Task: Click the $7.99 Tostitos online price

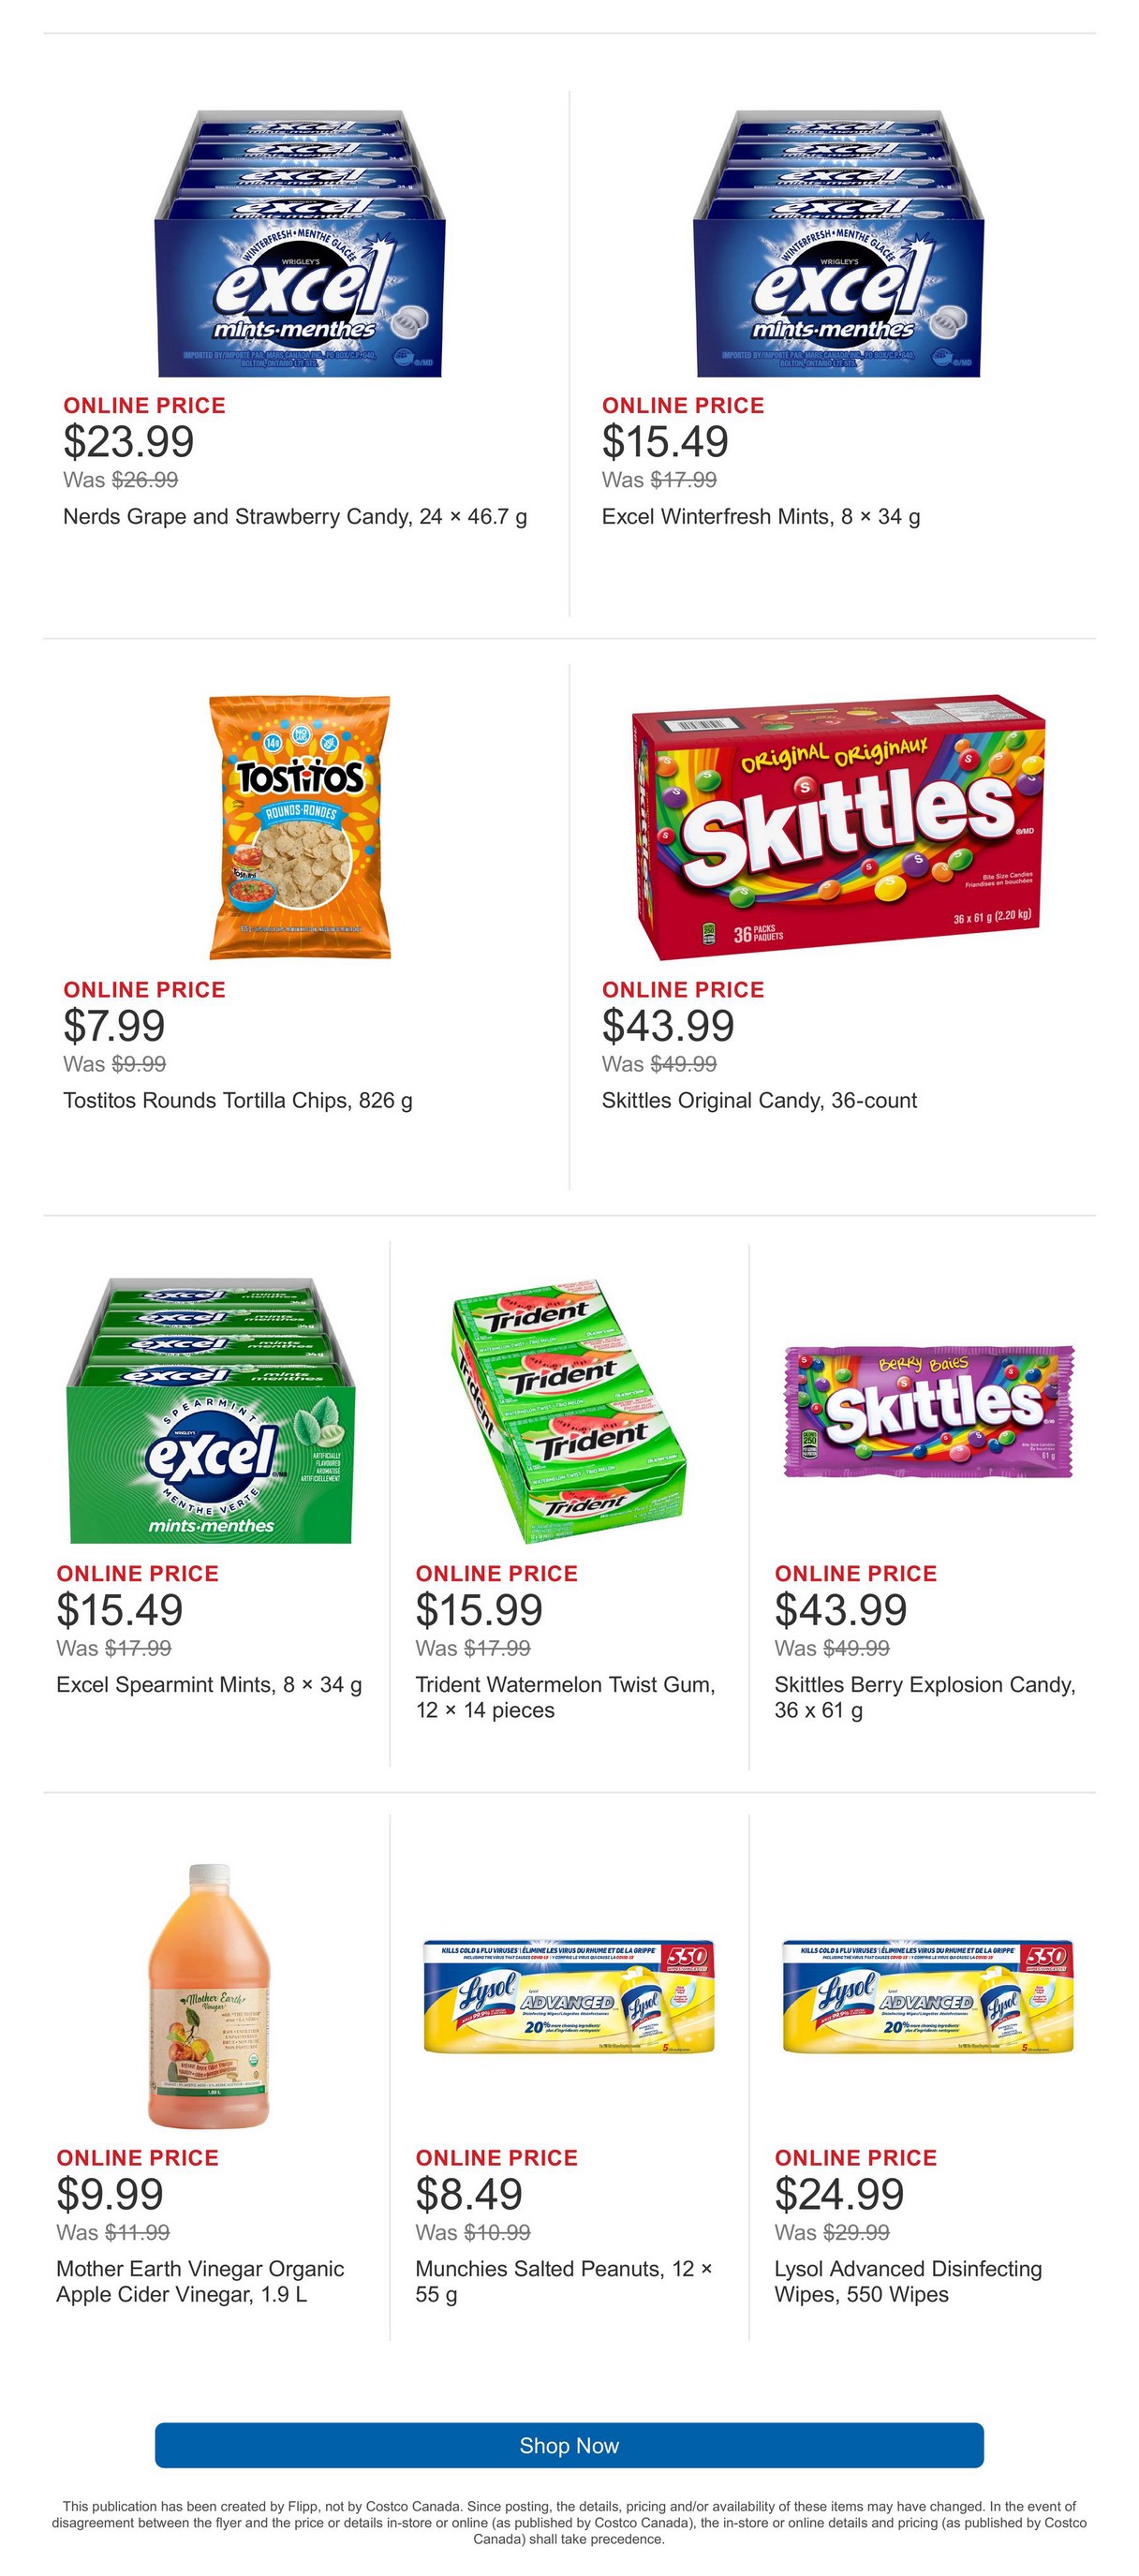Action: click(114, 1026)
